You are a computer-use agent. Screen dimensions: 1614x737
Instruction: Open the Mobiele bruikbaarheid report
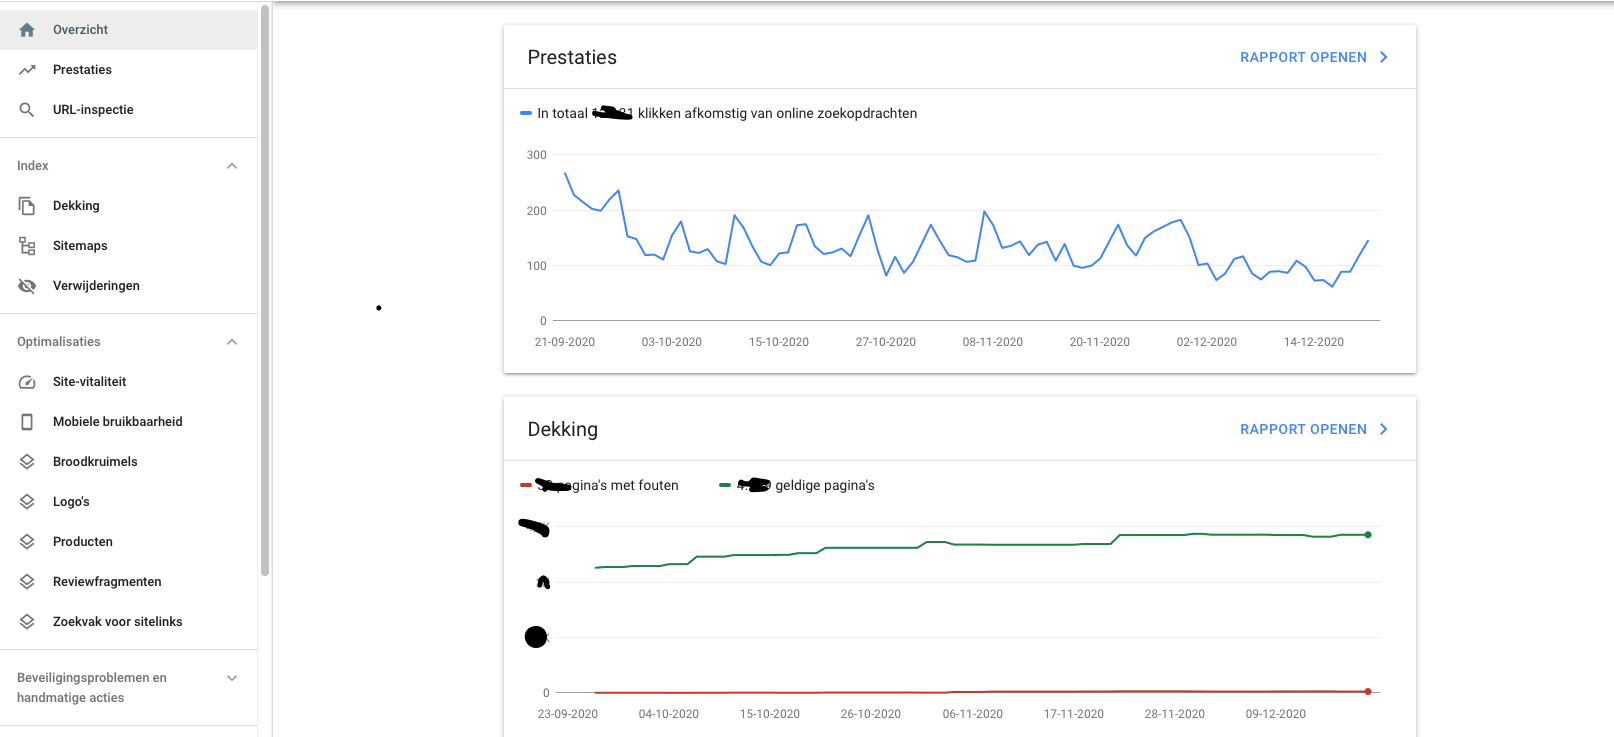[x=128, y=422]
